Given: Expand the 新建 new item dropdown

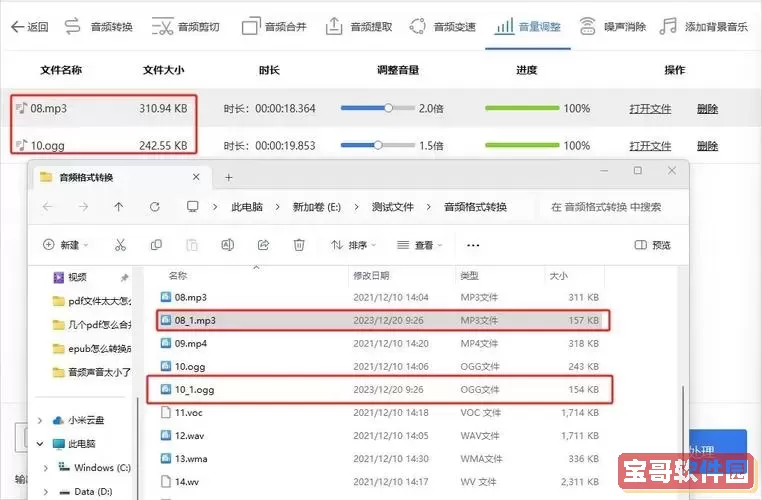Looking at the screenshot, I should tap(67, 245).
